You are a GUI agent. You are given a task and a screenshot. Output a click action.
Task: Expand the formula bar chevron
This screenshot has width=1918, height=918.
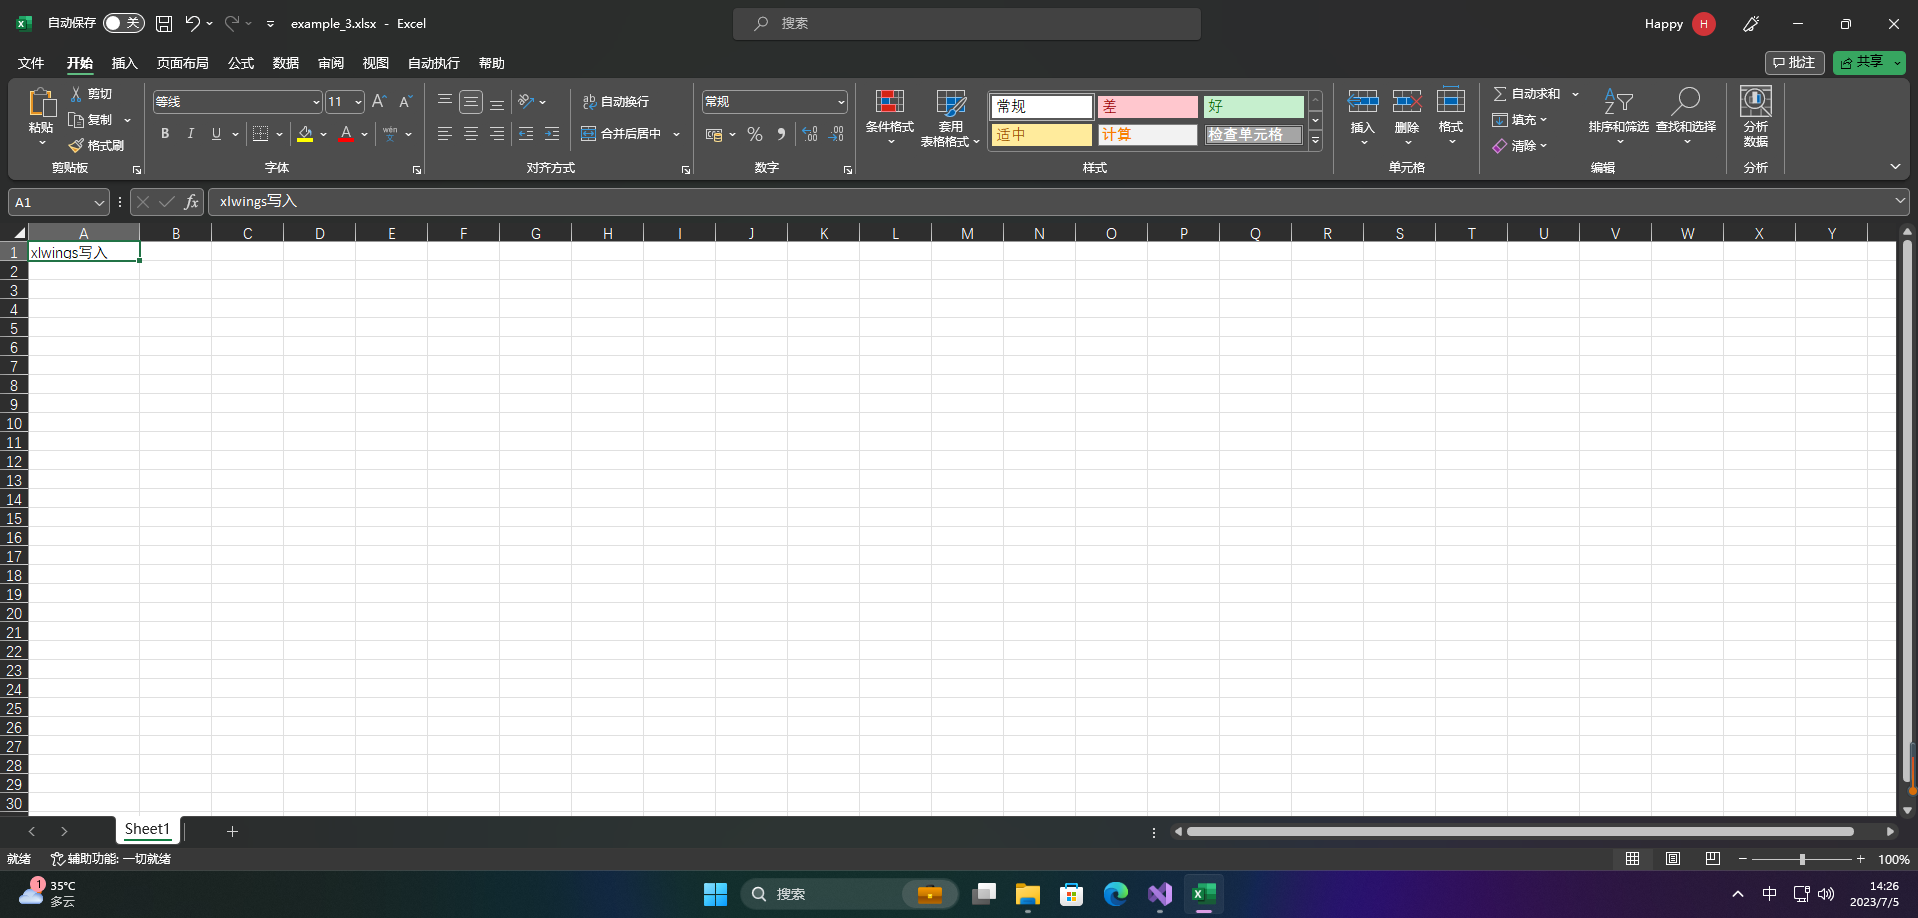[1900, 201]
